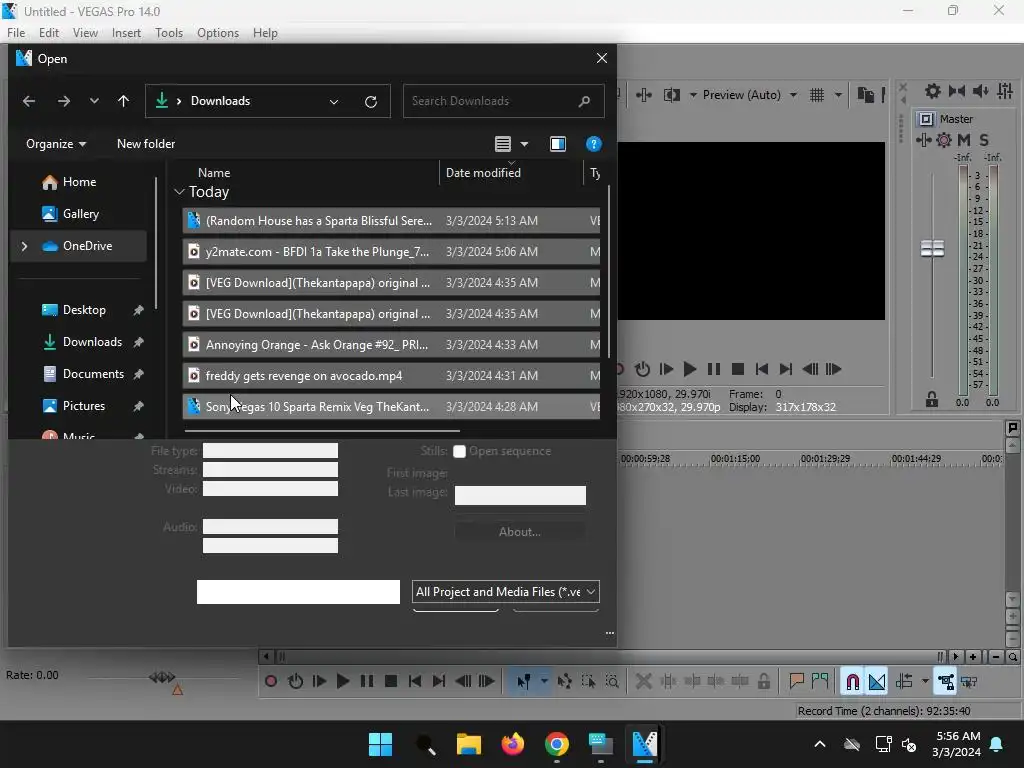Screen dimensions: 1024x768
Task: Click Split Screen View icon in preview
Action: tap(671, 95)
